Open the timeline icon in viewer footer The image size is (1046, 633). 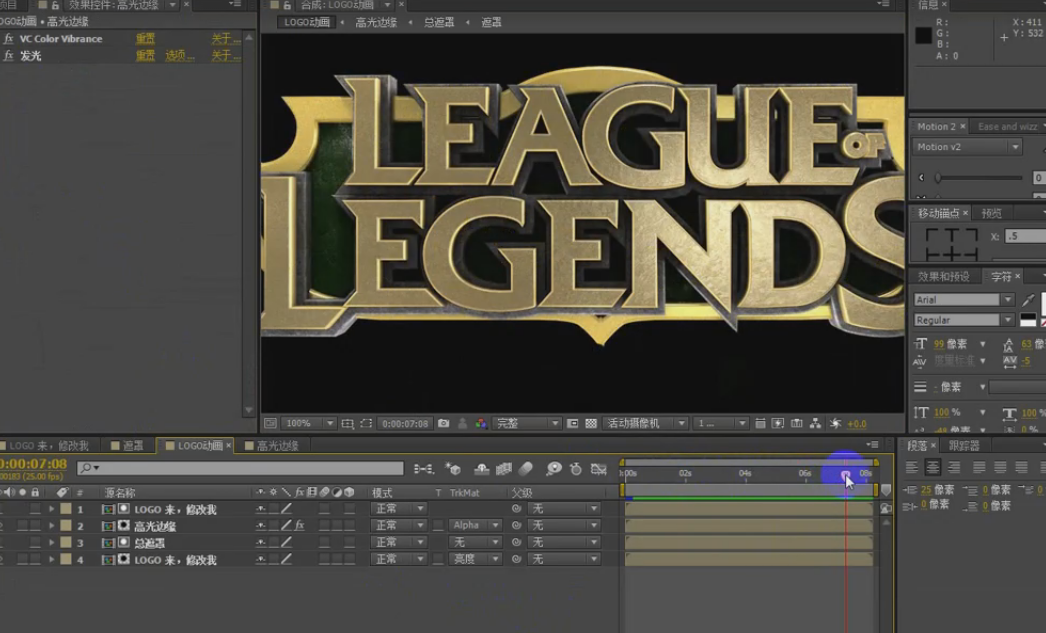[x=797, y=424]
